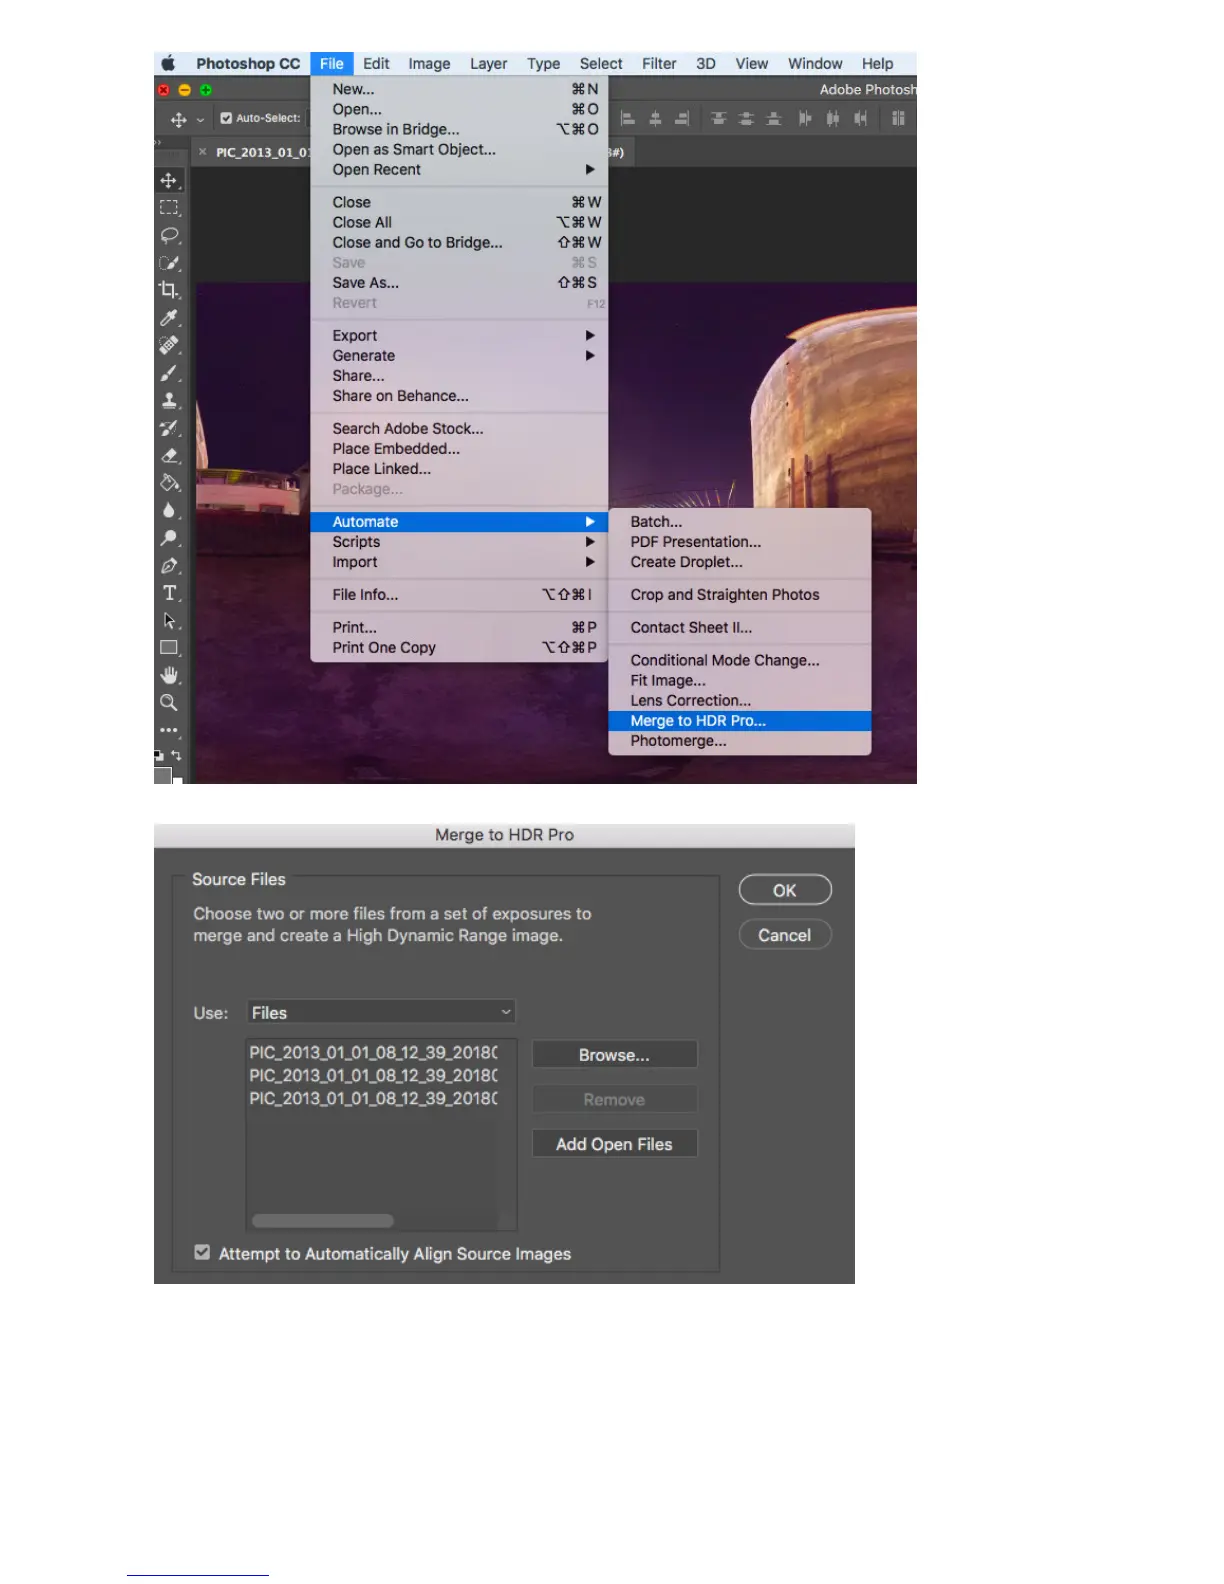Open the Help menu
Viewport: 1224px width, 1584px height.
coord(877,63)
